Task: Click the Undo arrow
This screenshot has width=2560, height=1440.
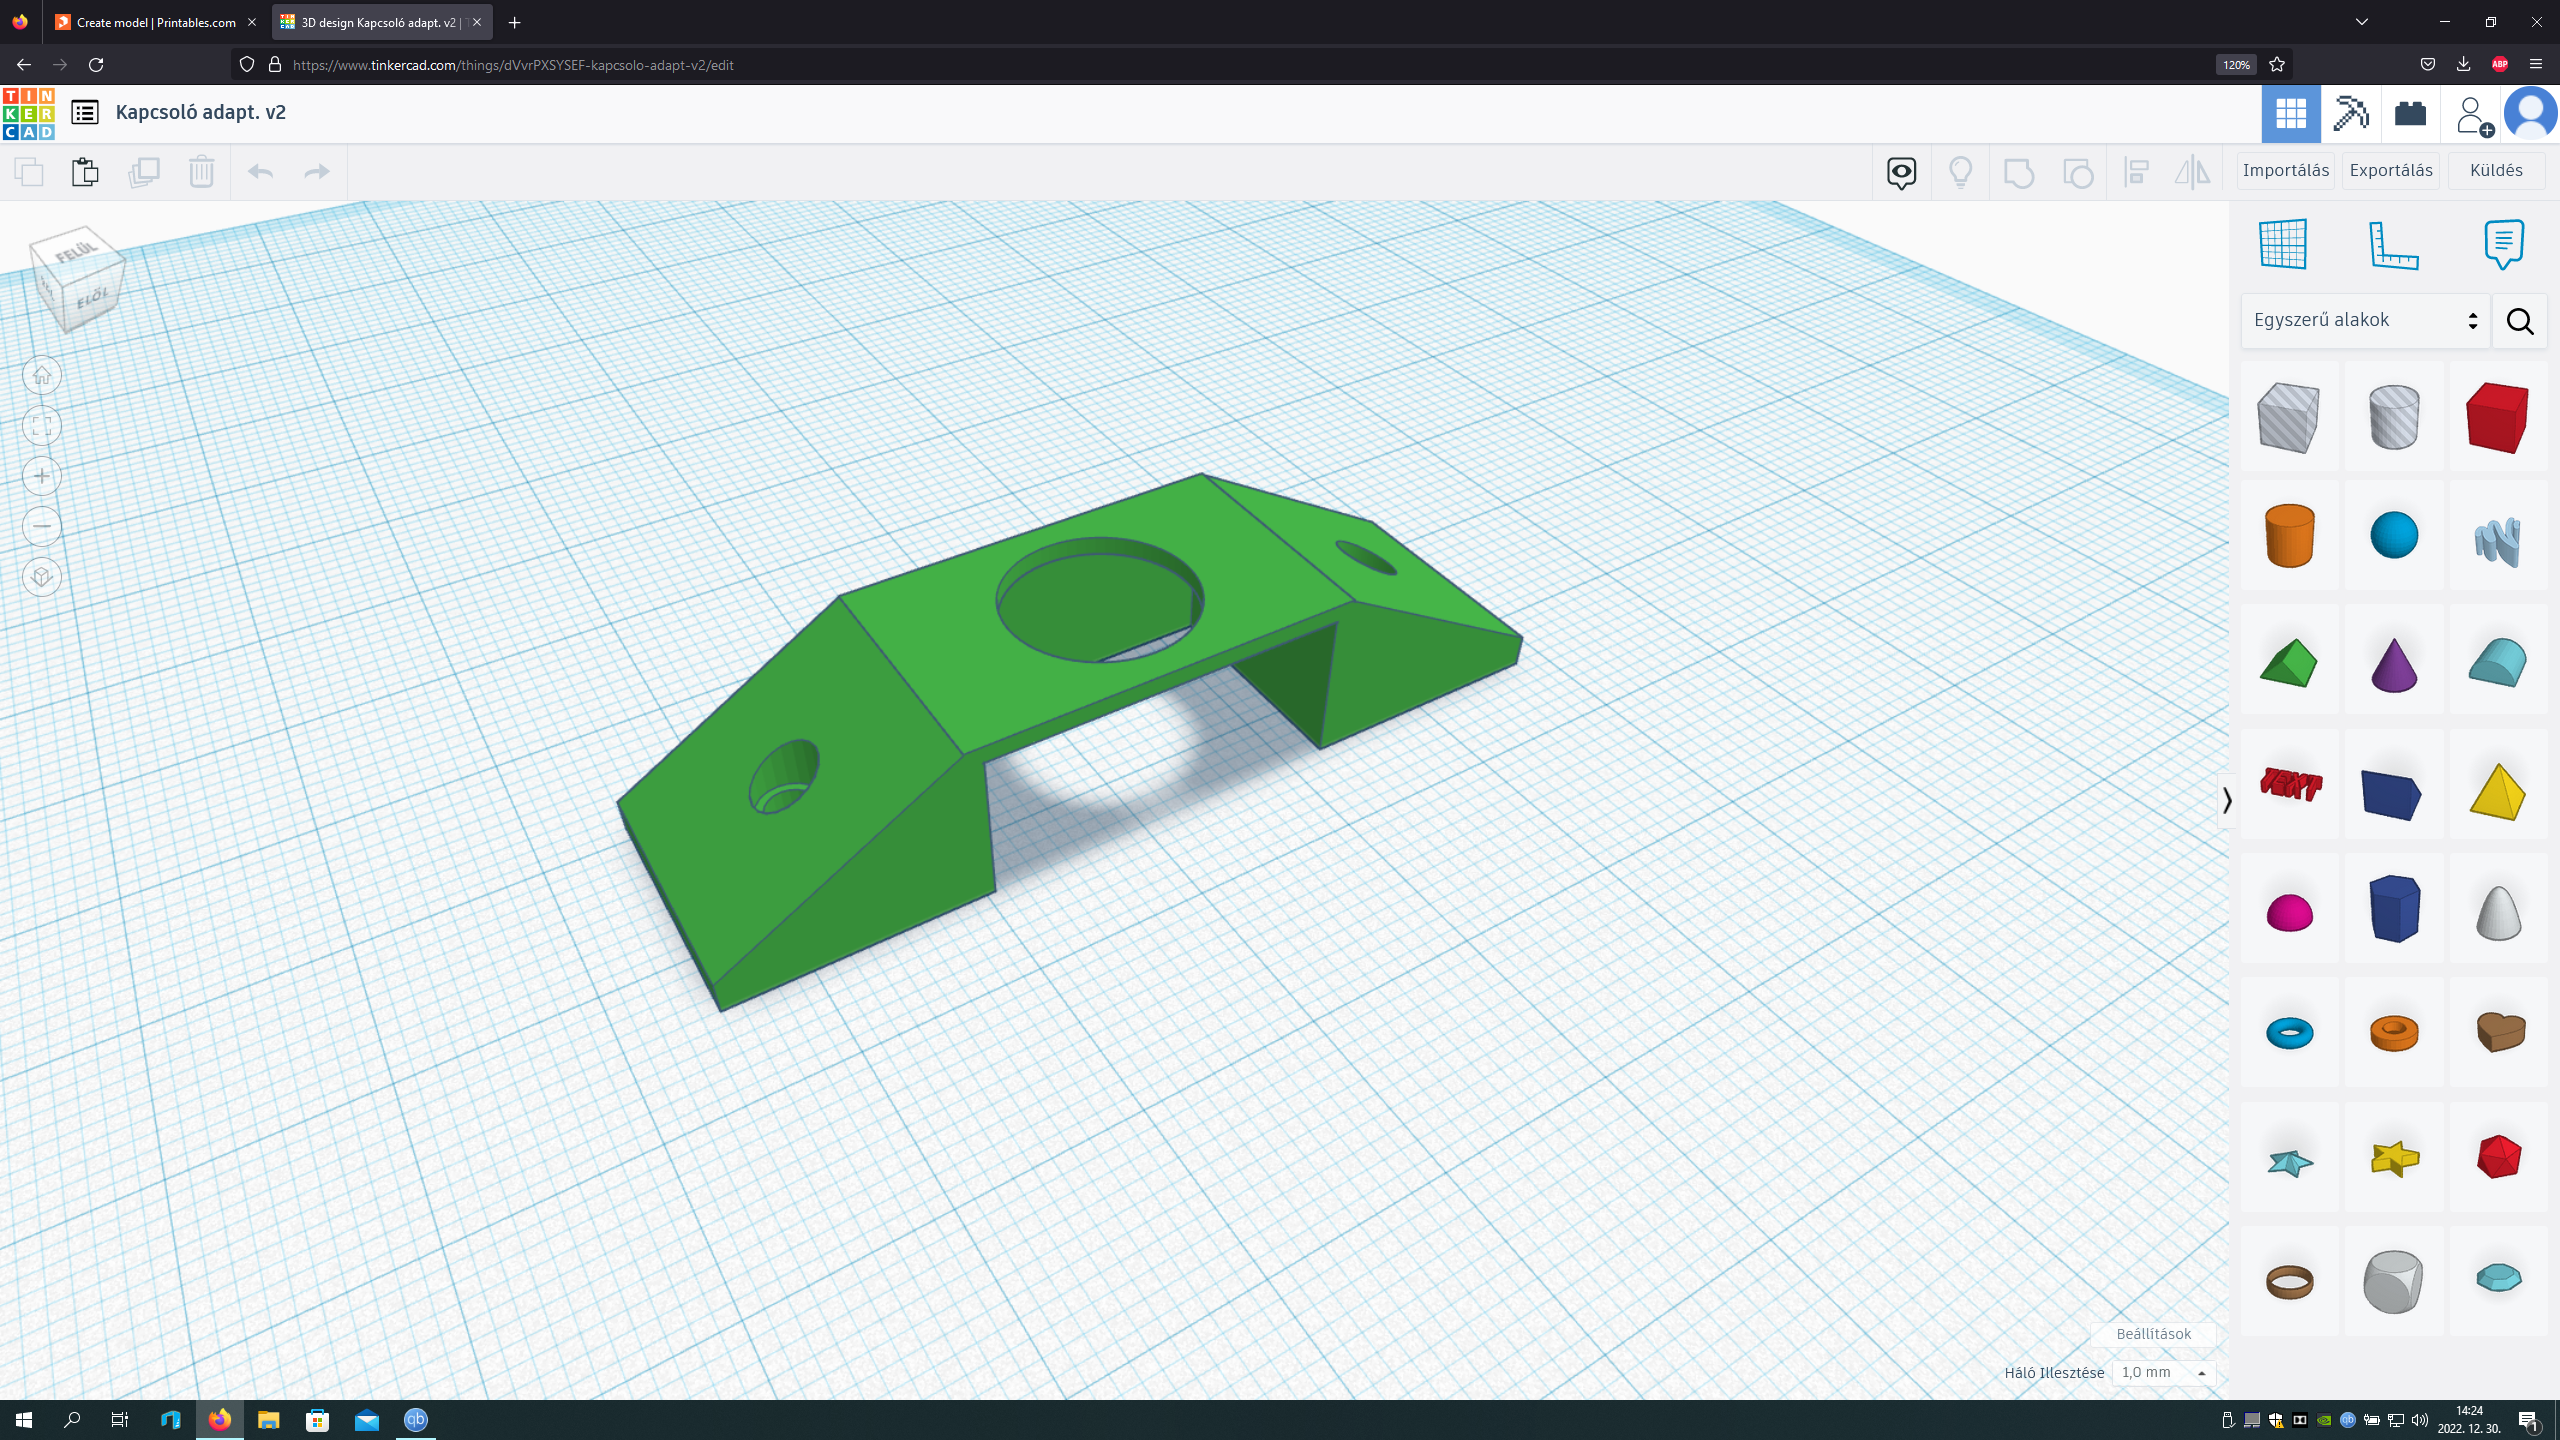Action: point(261,172)
